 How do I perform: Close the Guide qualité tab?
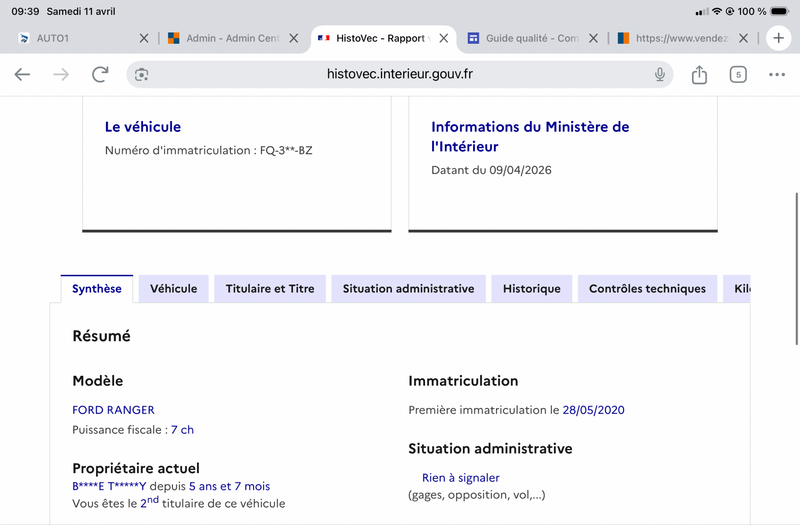(593, 38)
